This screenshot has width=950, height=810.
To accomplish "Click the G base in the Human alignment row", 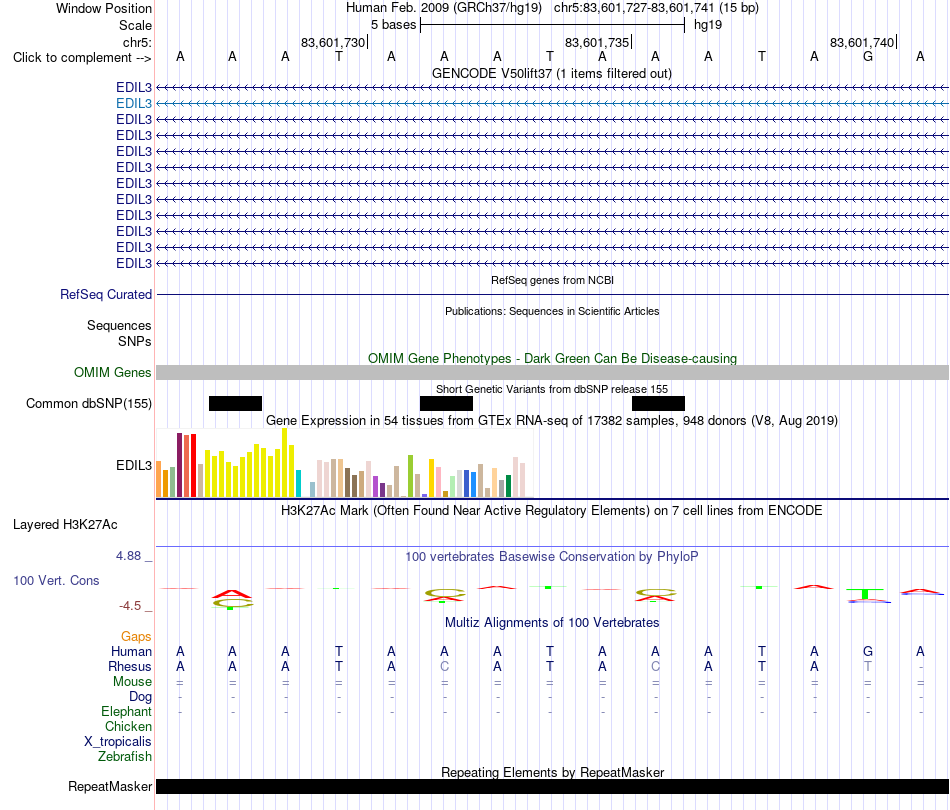I will (868, 651).
